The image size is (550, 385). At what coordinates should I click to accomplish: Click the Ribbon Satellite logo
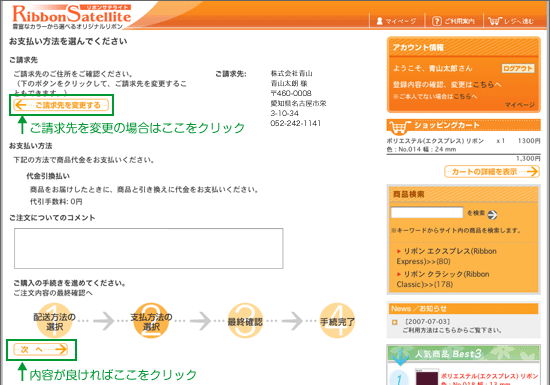[72, 16]
